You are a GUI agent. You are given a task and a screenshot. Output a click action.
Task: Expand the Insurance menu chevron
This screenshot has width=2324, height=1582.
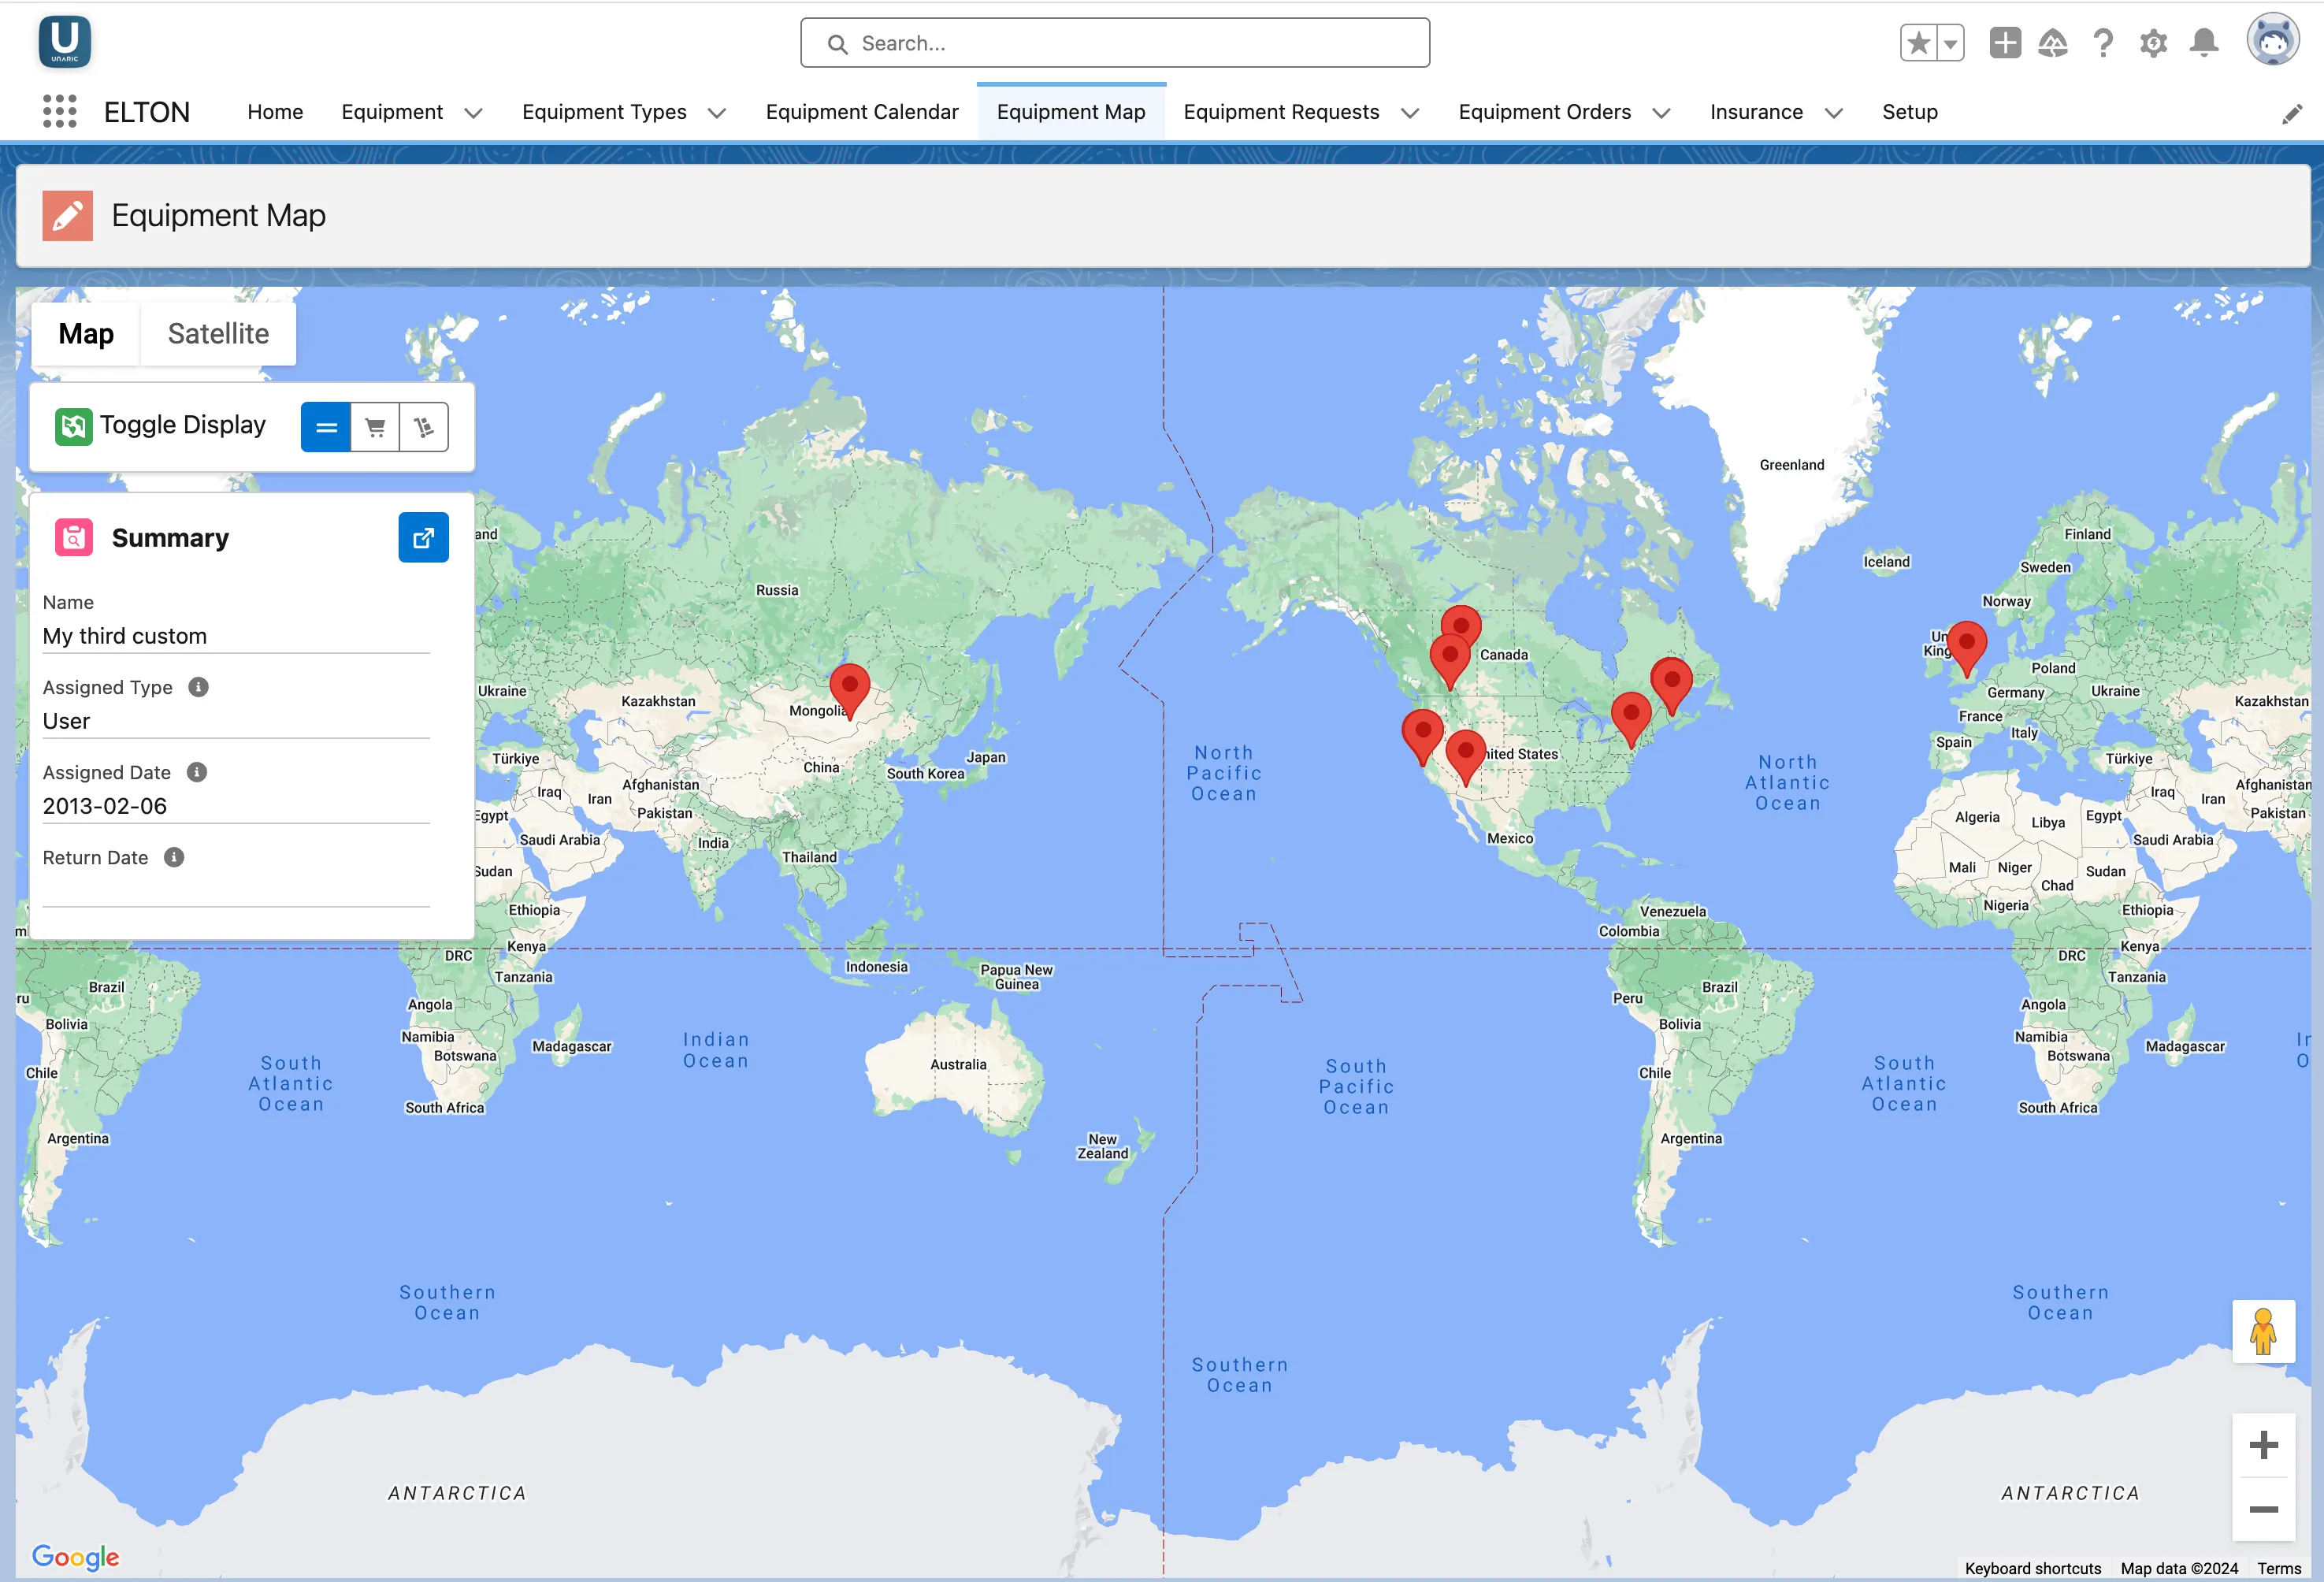[1834, 113]
